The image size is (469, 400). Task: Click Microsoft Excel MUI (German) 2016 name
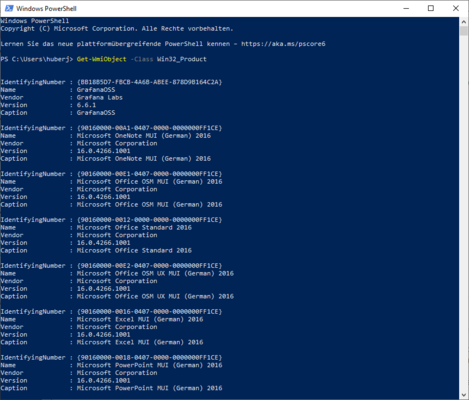[x=140, y=319]
